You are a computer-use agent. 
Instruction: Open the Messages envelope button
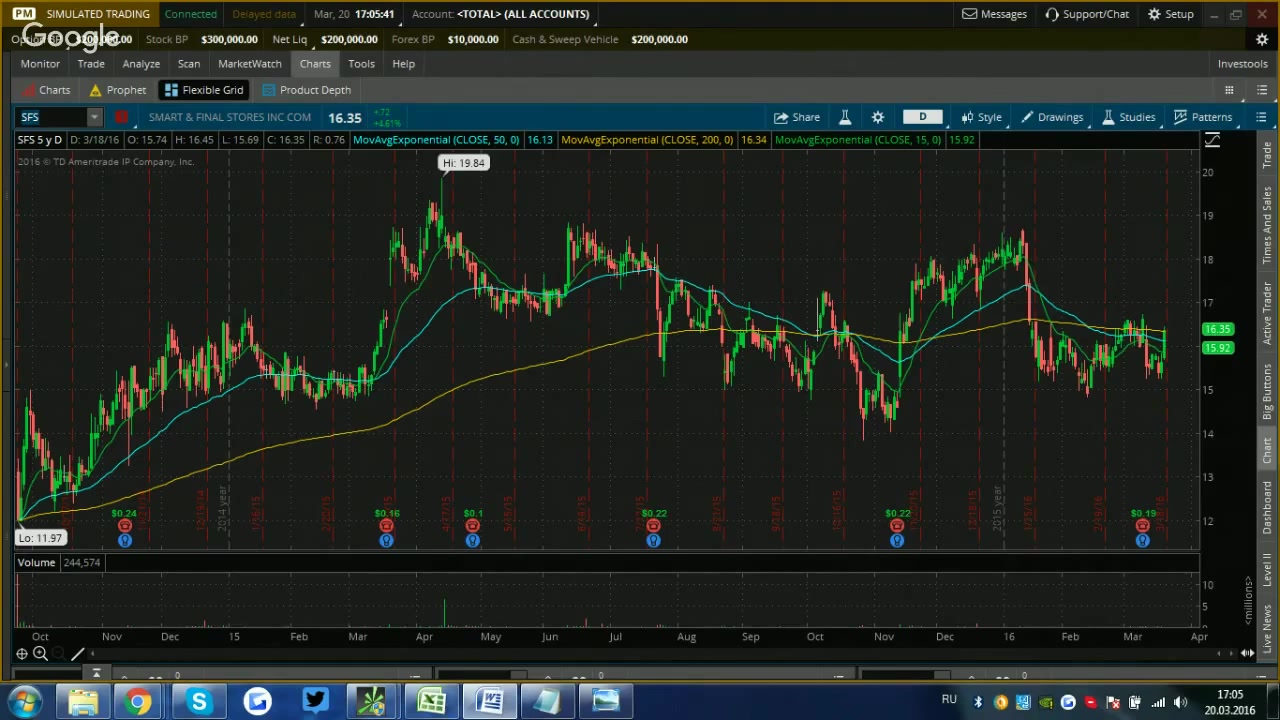click(x=994, y=14)
